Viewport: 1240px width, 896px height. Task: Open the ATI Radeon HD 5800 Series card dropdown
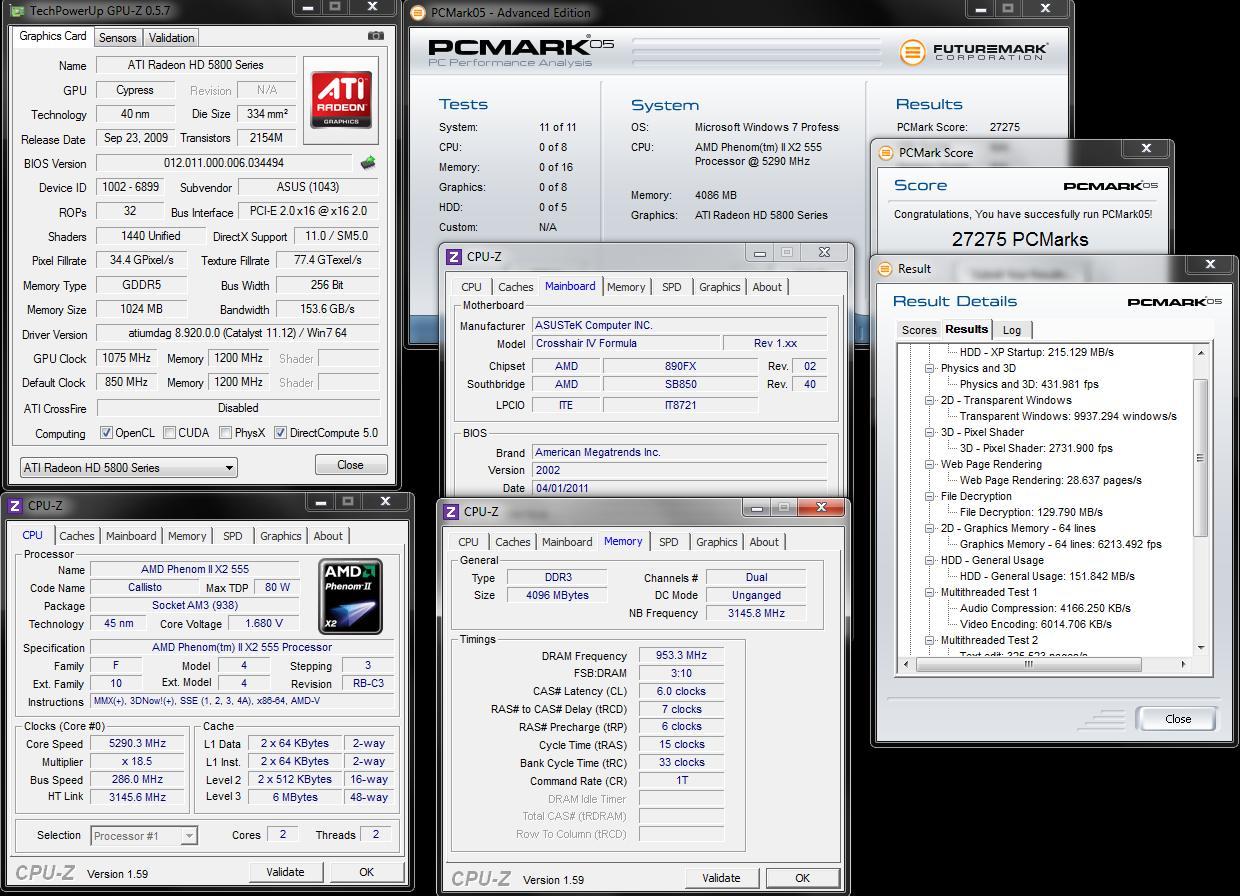[x=229, y=467]
